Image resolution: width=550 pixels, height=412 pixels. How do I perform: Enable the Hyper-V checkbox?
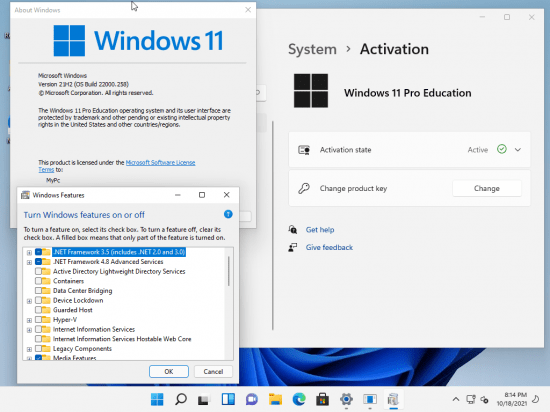[38, 320]
